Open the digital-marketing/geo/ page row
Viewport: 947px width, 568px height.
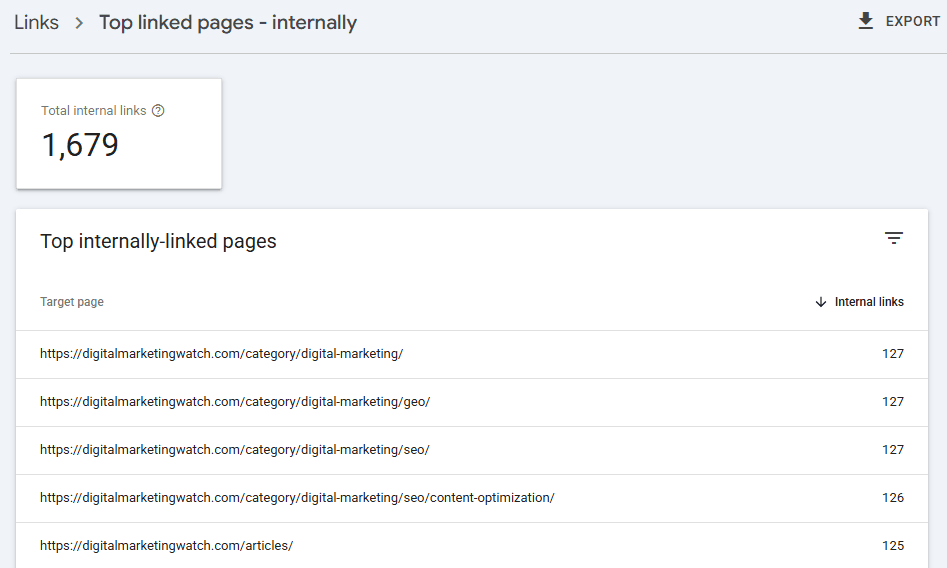(x=472, y=402)
